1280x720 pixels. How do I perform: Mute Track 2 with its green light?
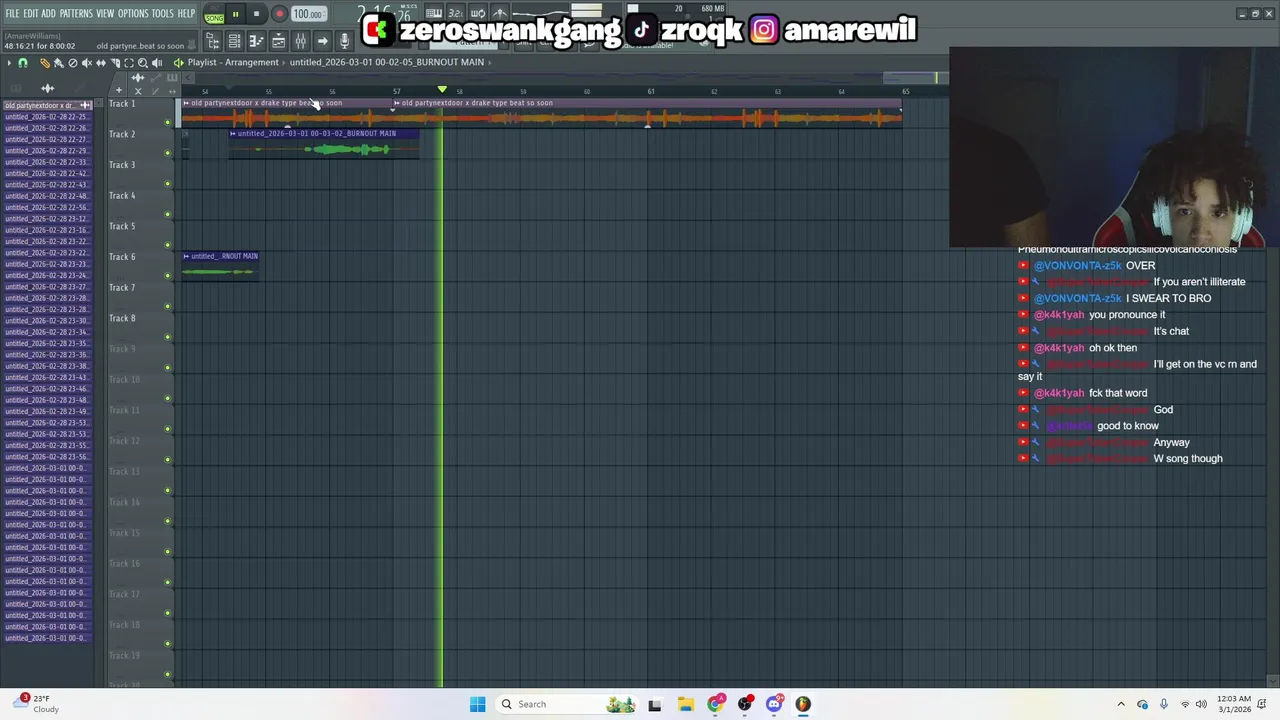(x=168, y=153)
